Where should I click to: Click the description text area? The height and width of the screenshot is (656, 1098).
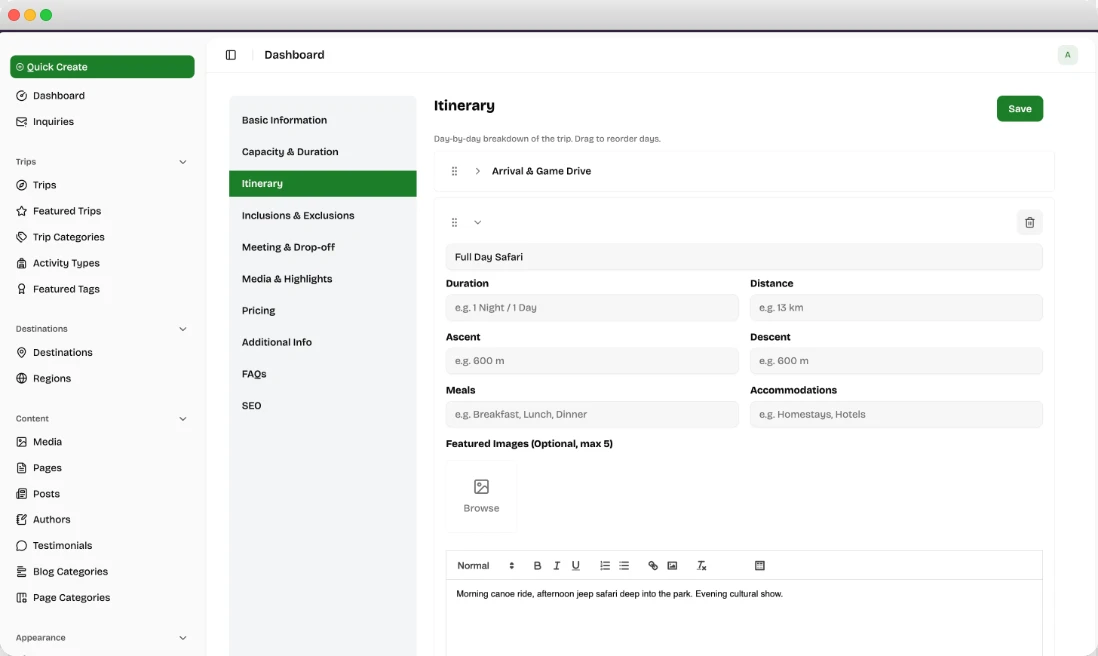coord(744,618)
